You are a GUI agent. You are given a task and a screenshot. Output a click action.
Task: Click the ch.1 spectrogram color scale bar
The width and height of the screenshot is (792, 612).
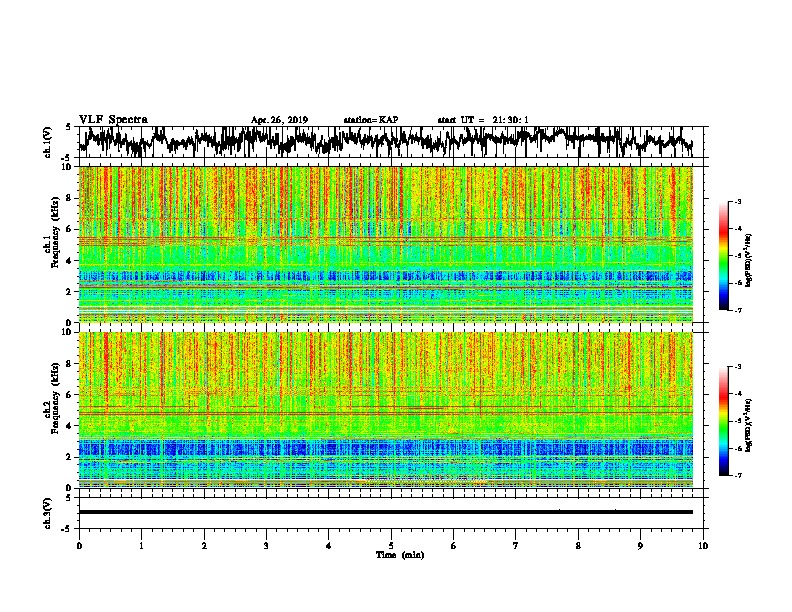click(x=724, y=256)
